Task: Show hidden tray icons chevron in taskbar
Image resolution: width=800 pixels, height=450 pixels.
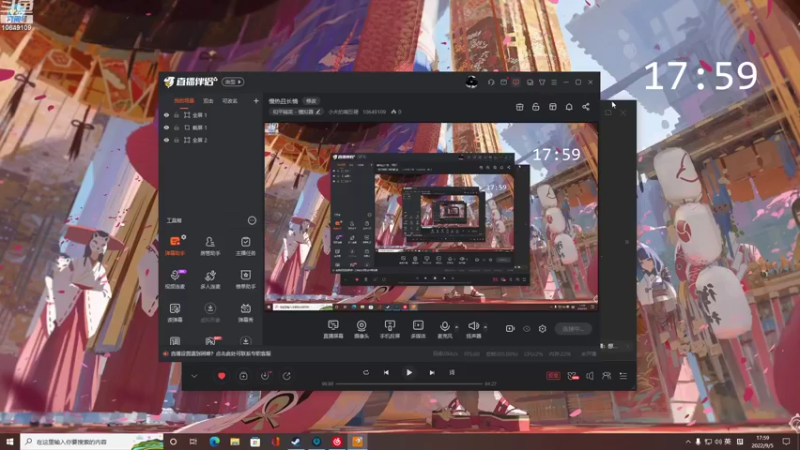Action: [x=688, y=442]
